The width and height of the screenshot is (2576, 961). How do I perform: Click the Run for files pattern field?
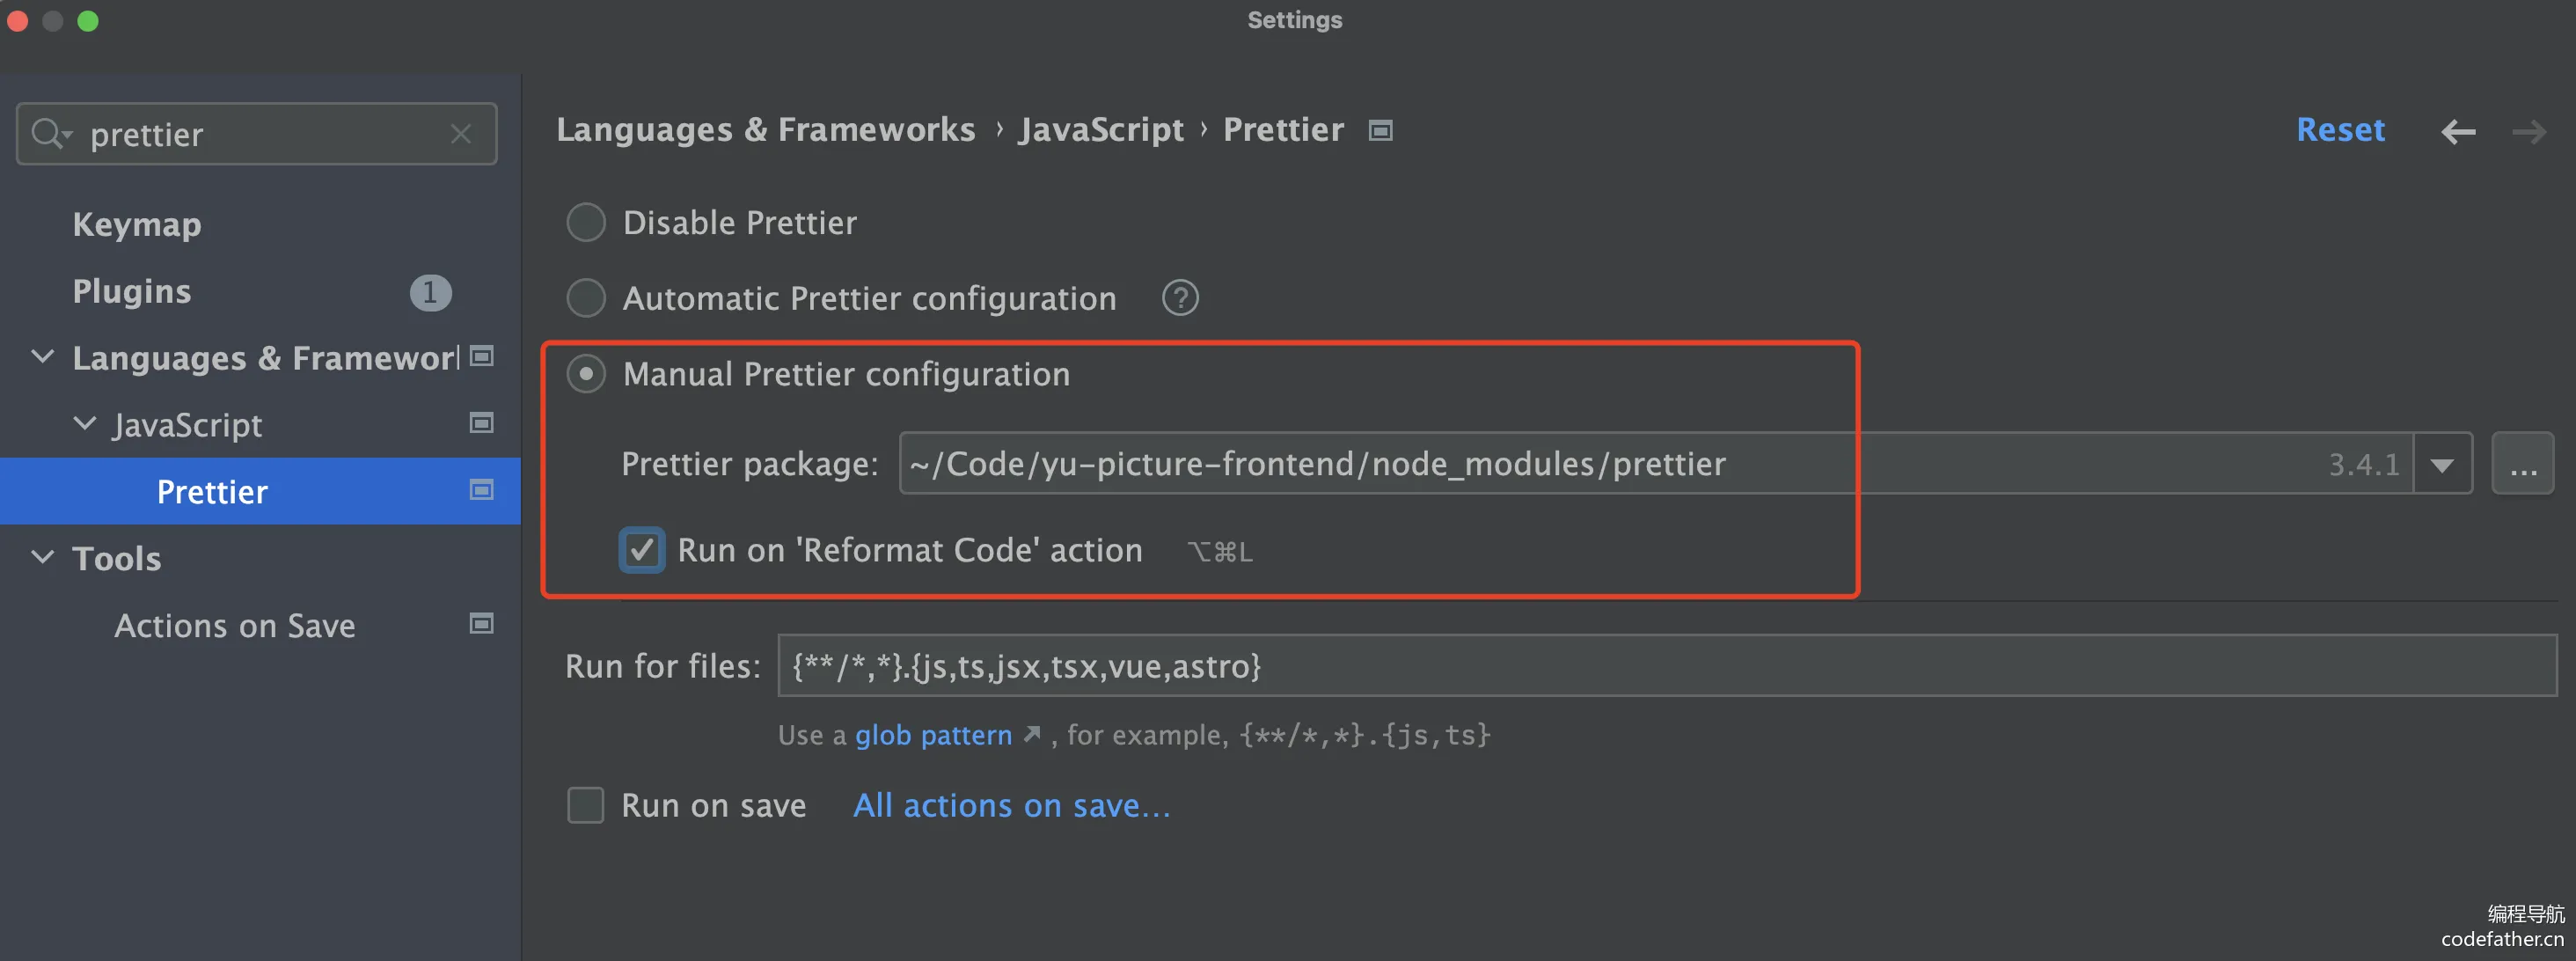[x=1667, y=665]
